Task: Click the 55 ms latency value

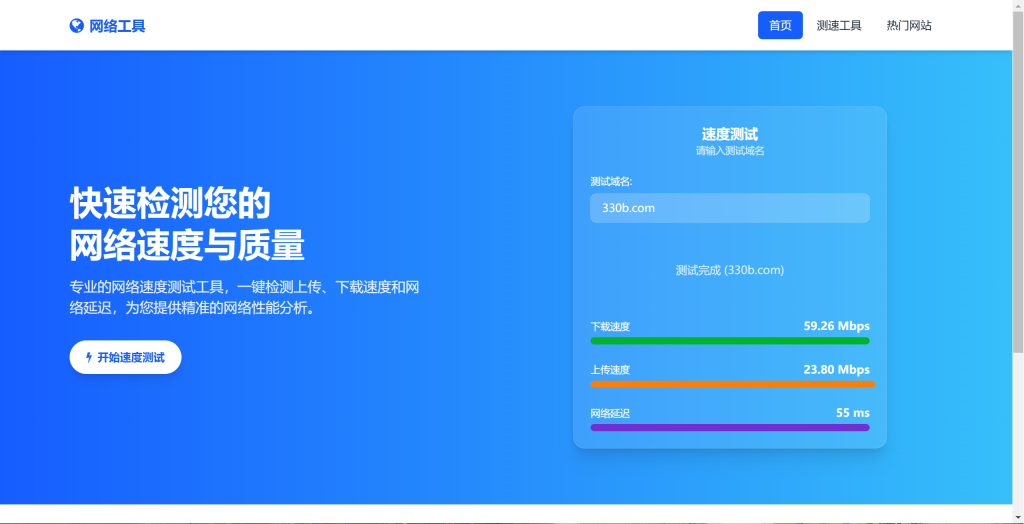Action: (852, 413)
